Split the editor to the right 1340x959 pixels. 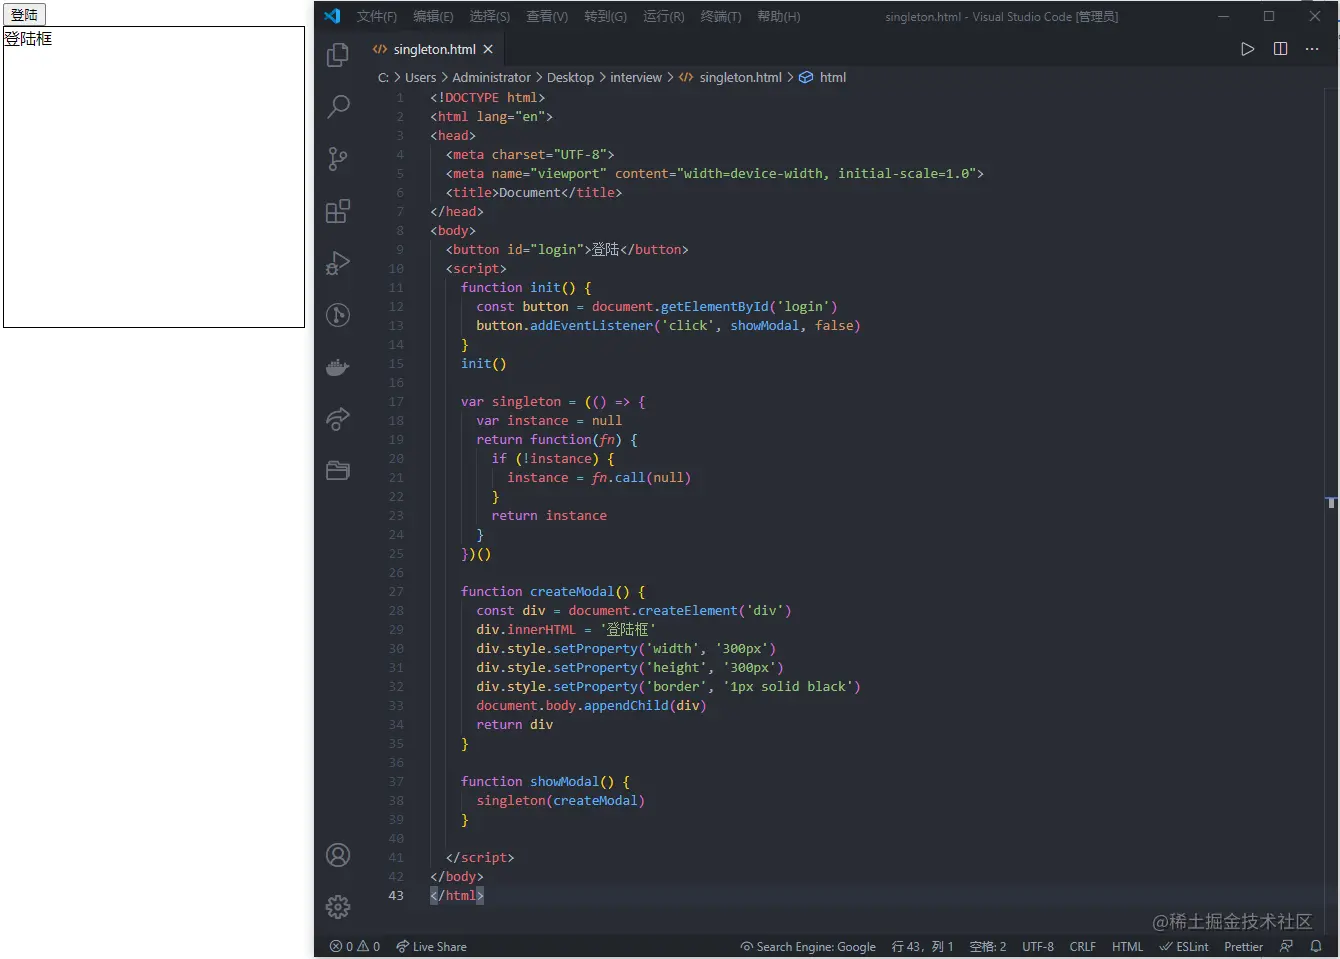(1280, 49)
